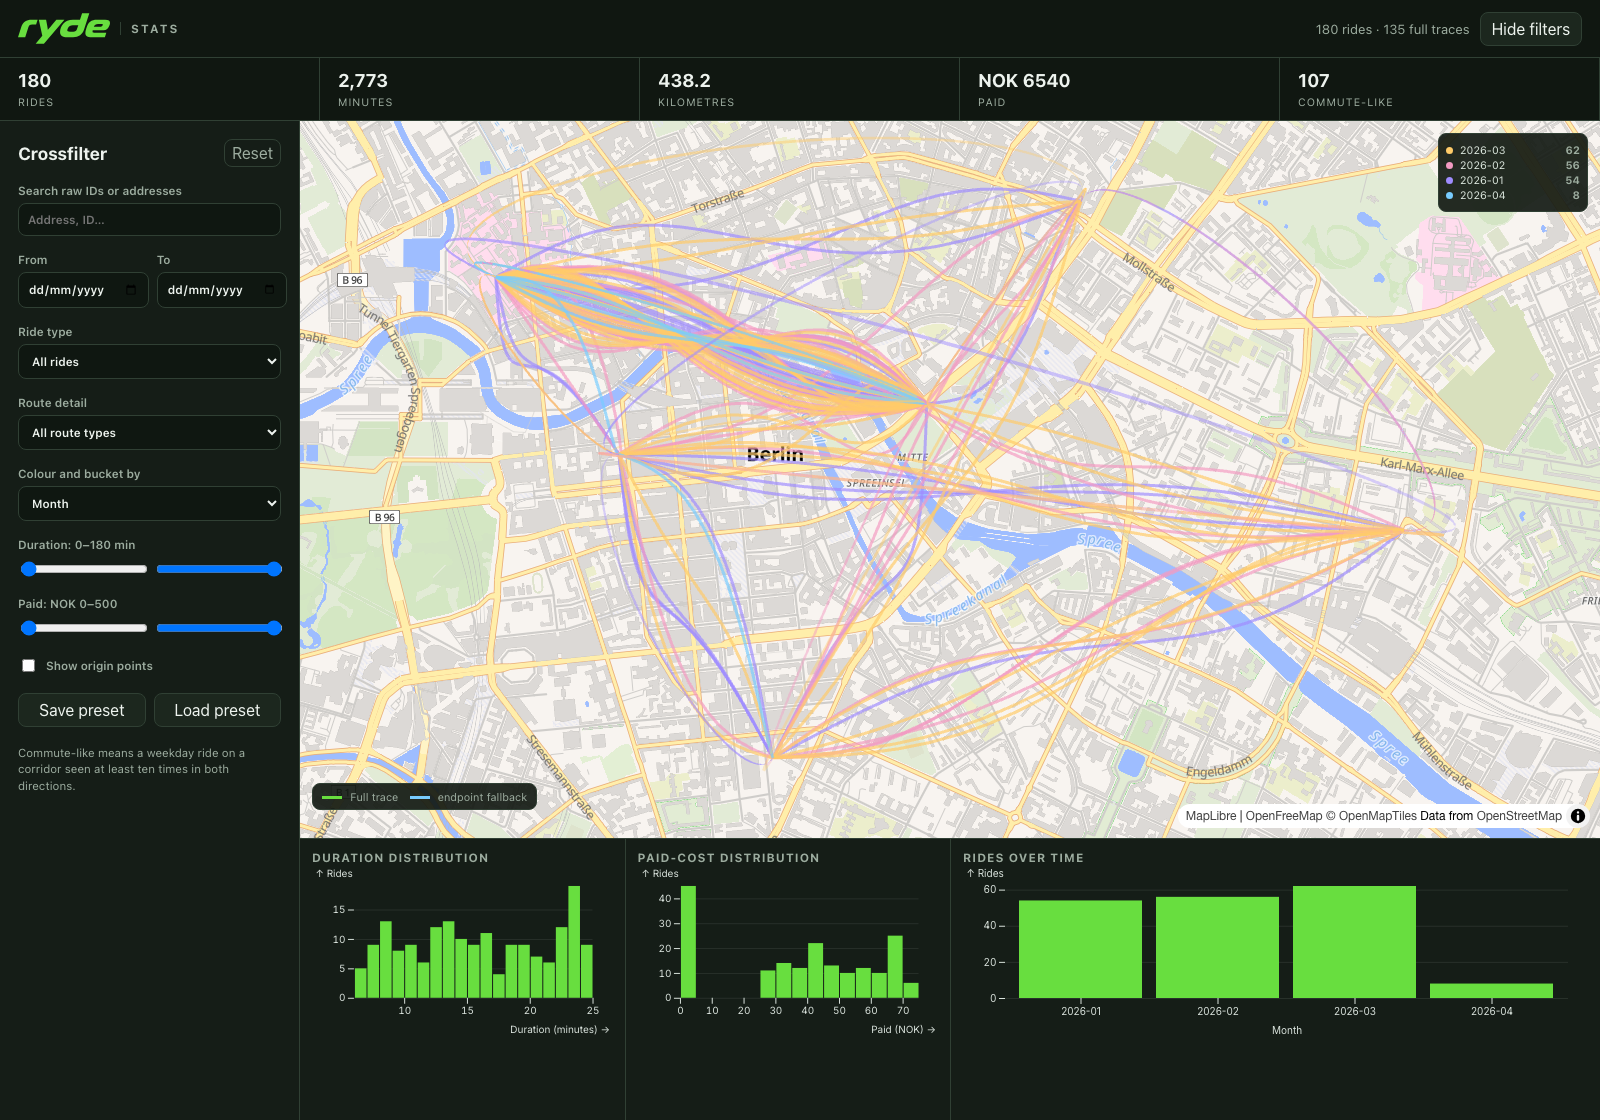The image size is (1600, 1120).
Task: Click the 2026-03 bar in Rides over time
Action: 1355,942
